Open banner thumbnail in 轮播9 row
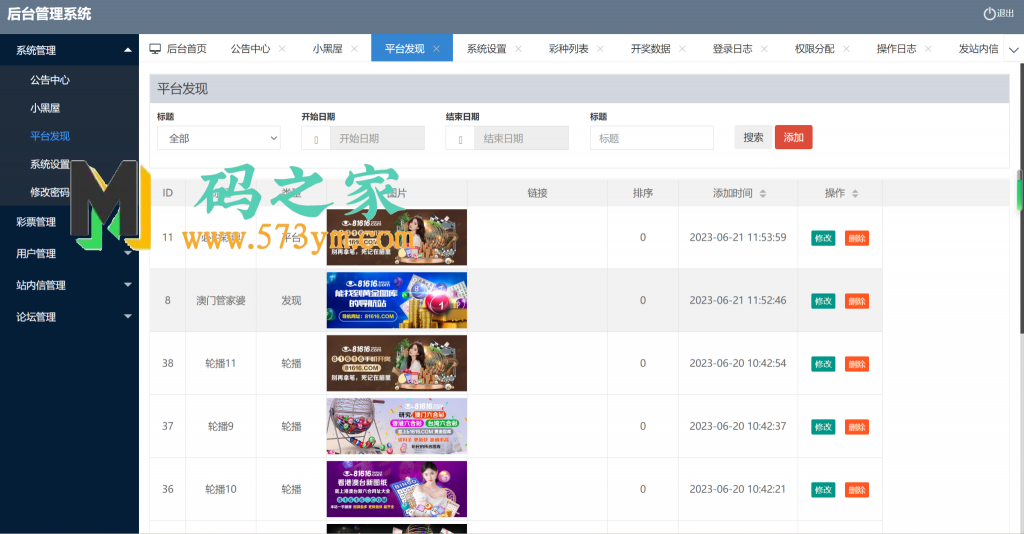This screenshot has width=1024, height=534. [396, 426]
